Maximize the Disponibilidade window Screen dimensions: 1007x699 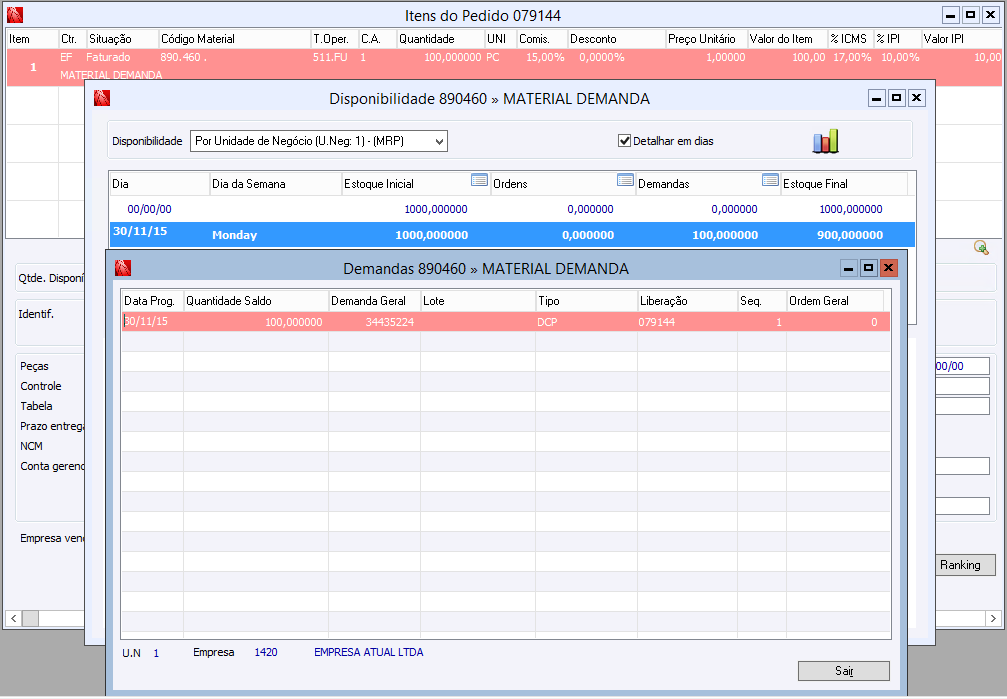click(x=897, y=98)
